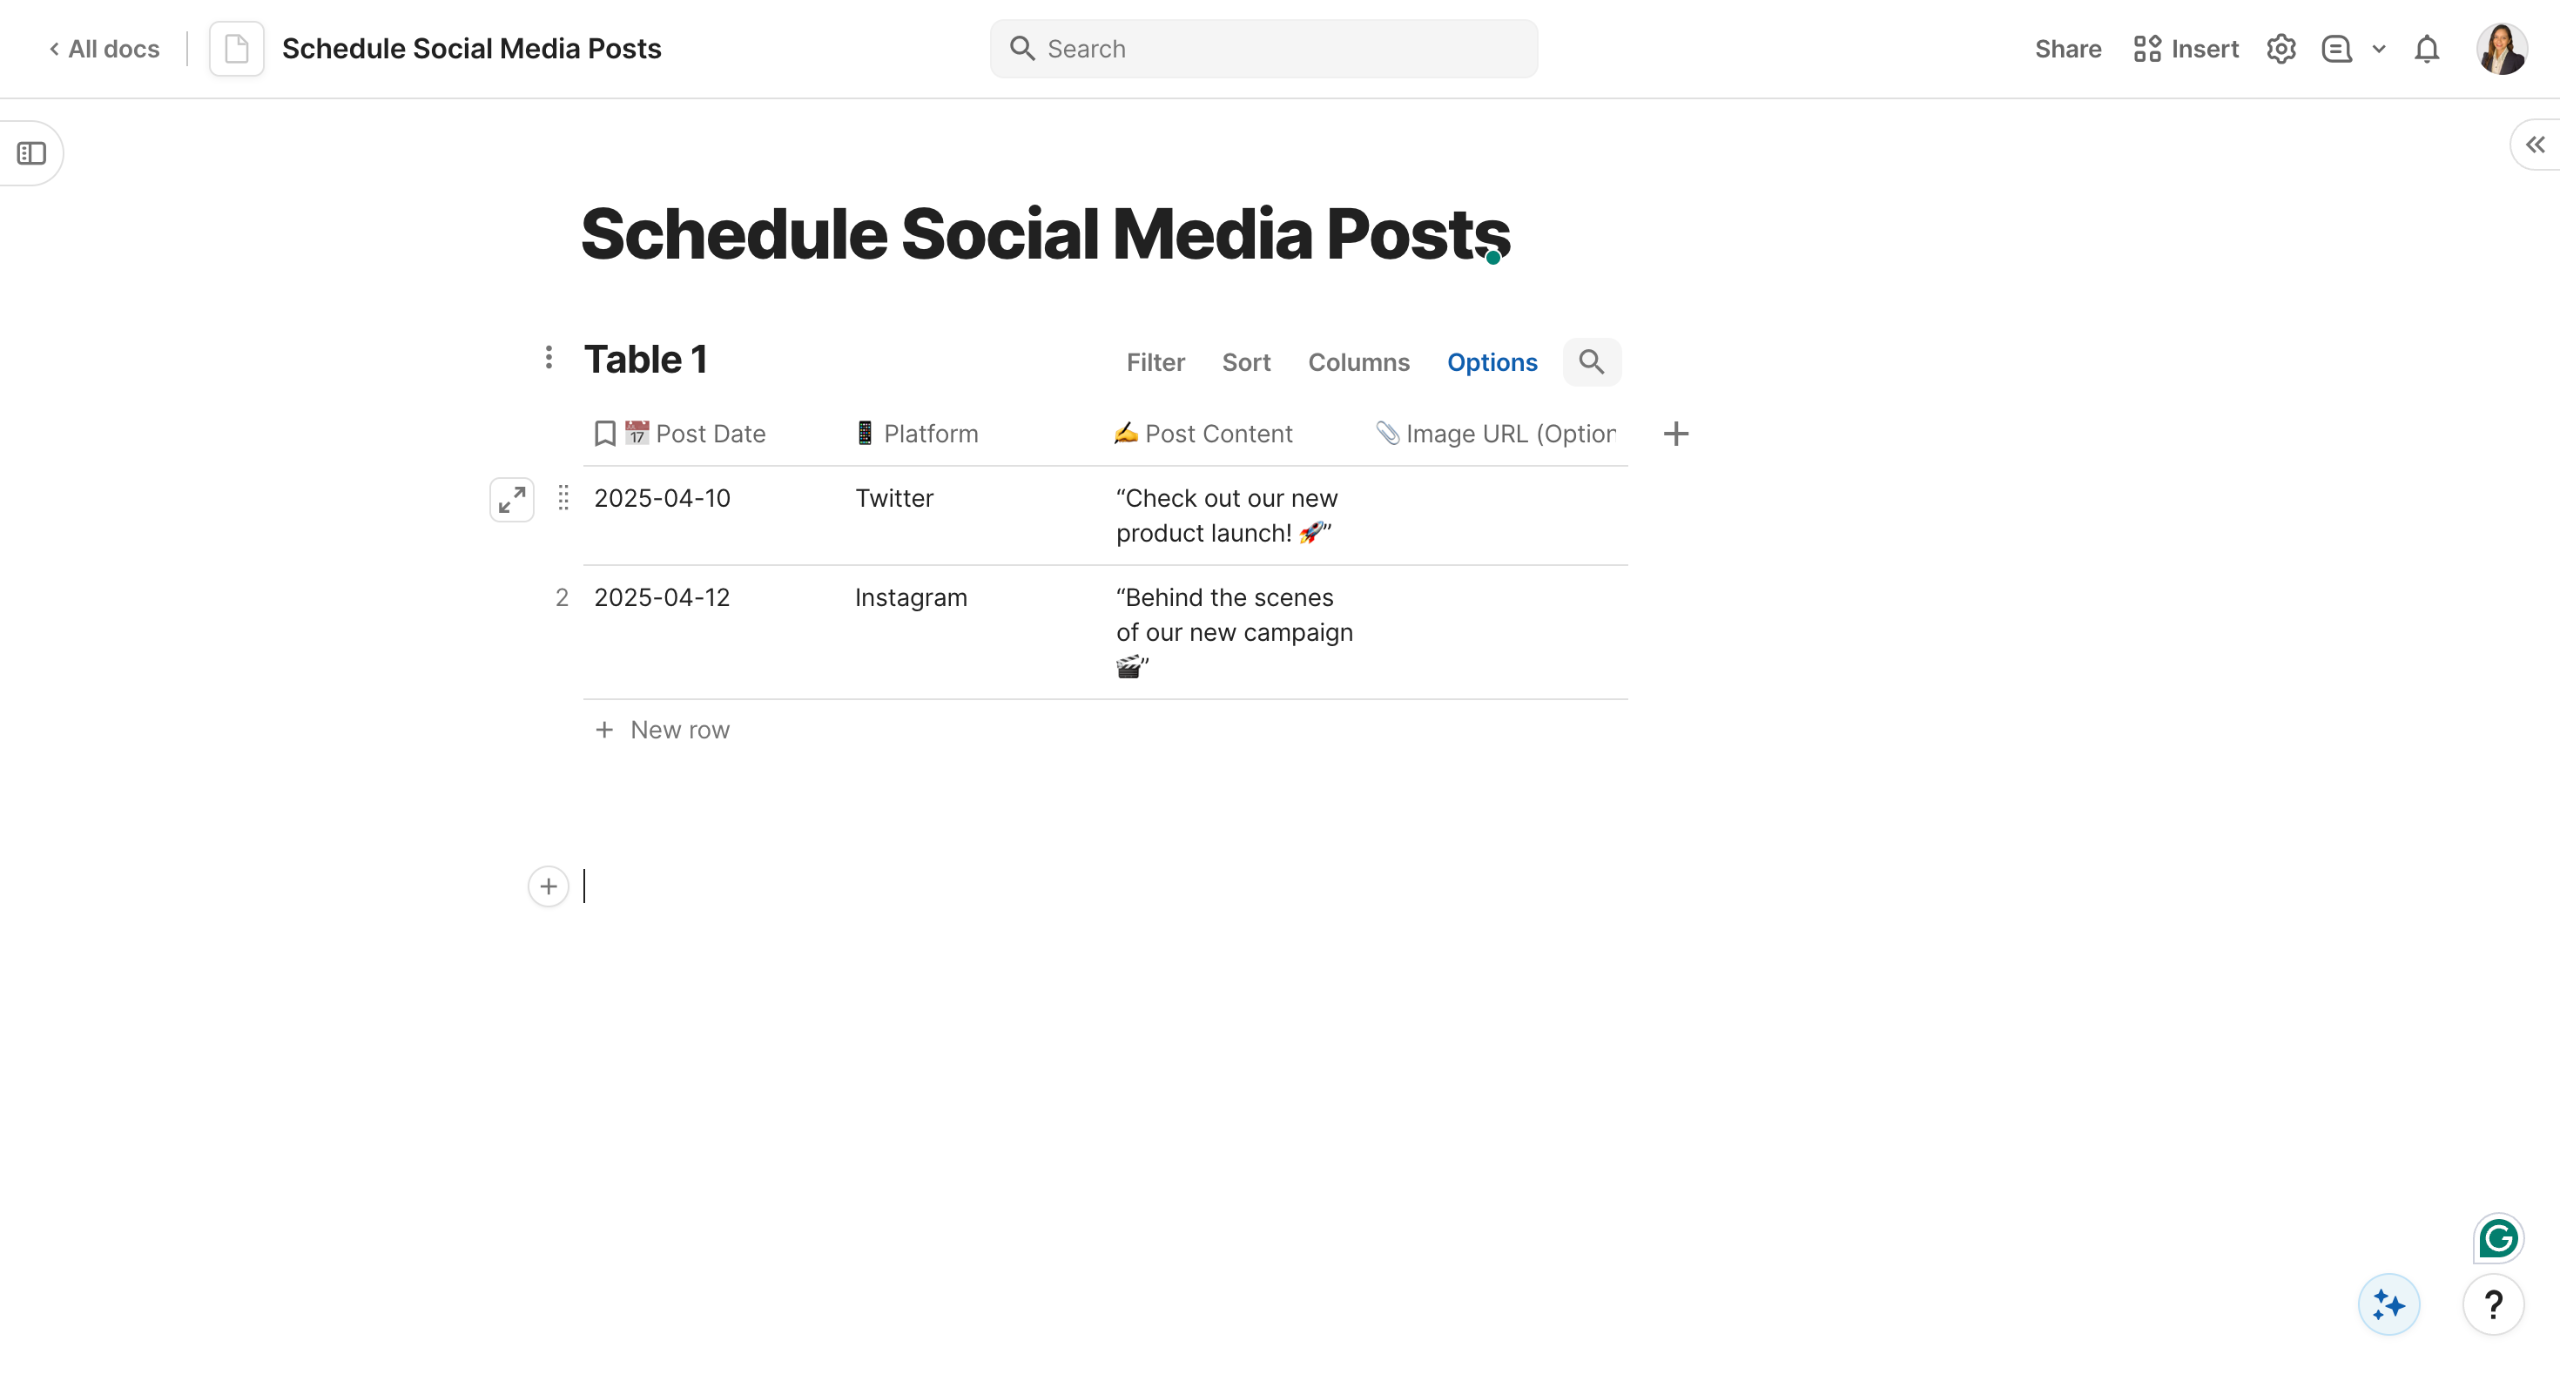Search within Table 1

pyautogui.click(x=1591, y=362)
